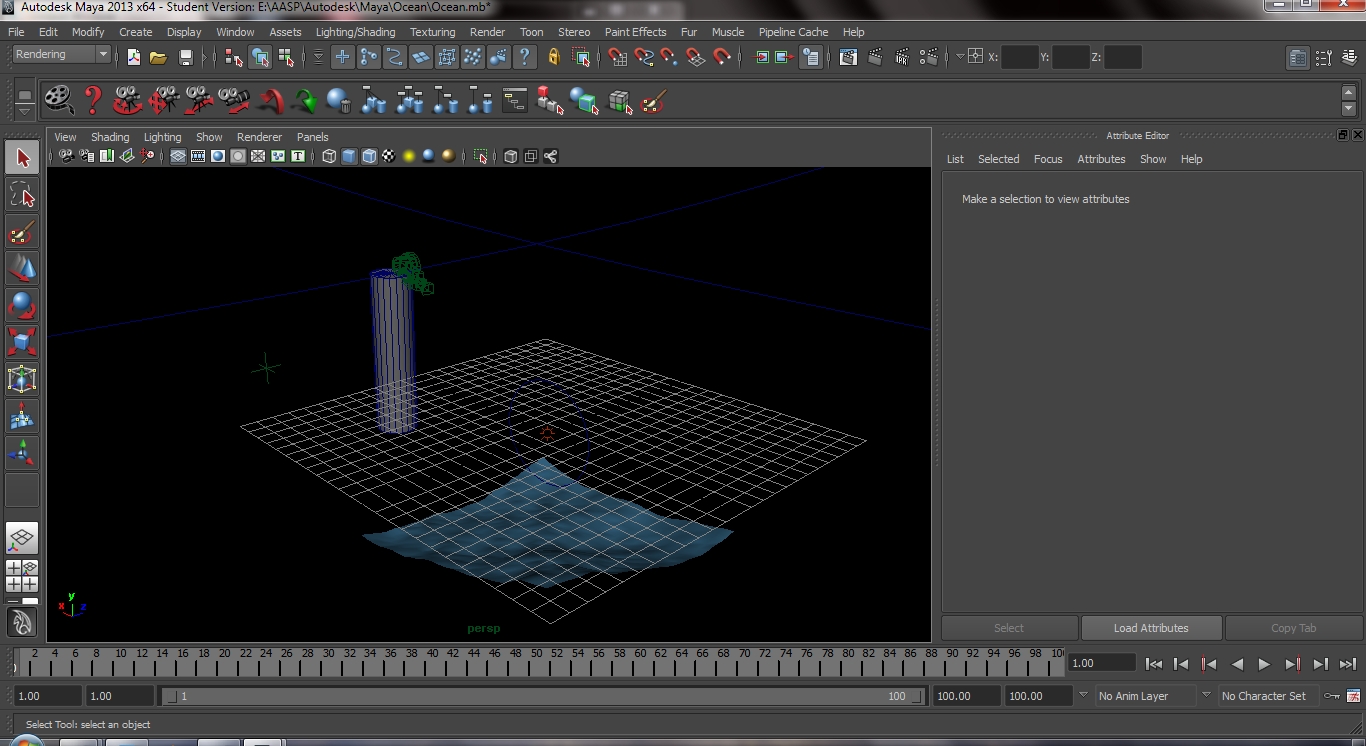Open the Paint Effects menu
1366x746 pixels.
point(635,31)
